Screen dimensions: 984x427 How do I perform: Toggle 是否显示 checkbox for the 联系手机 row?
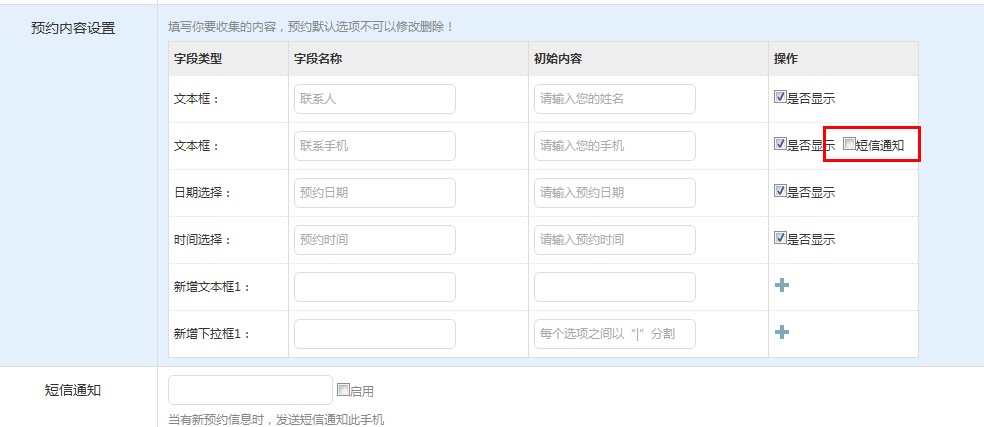[780, 144]
